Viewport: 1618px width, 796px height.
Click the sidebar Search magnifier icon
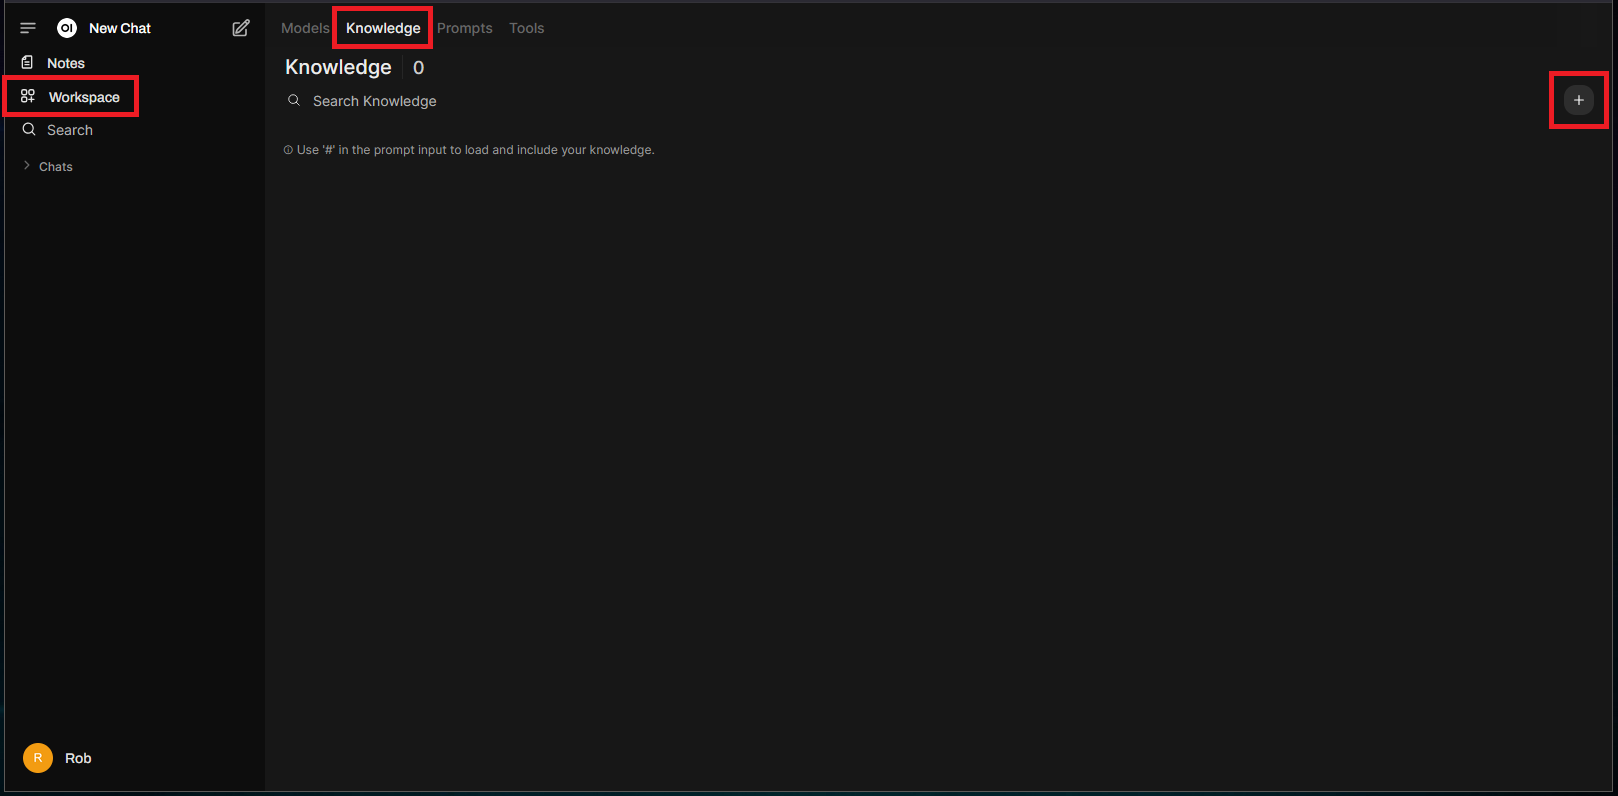pyautogui.click(x=29, y=129)
